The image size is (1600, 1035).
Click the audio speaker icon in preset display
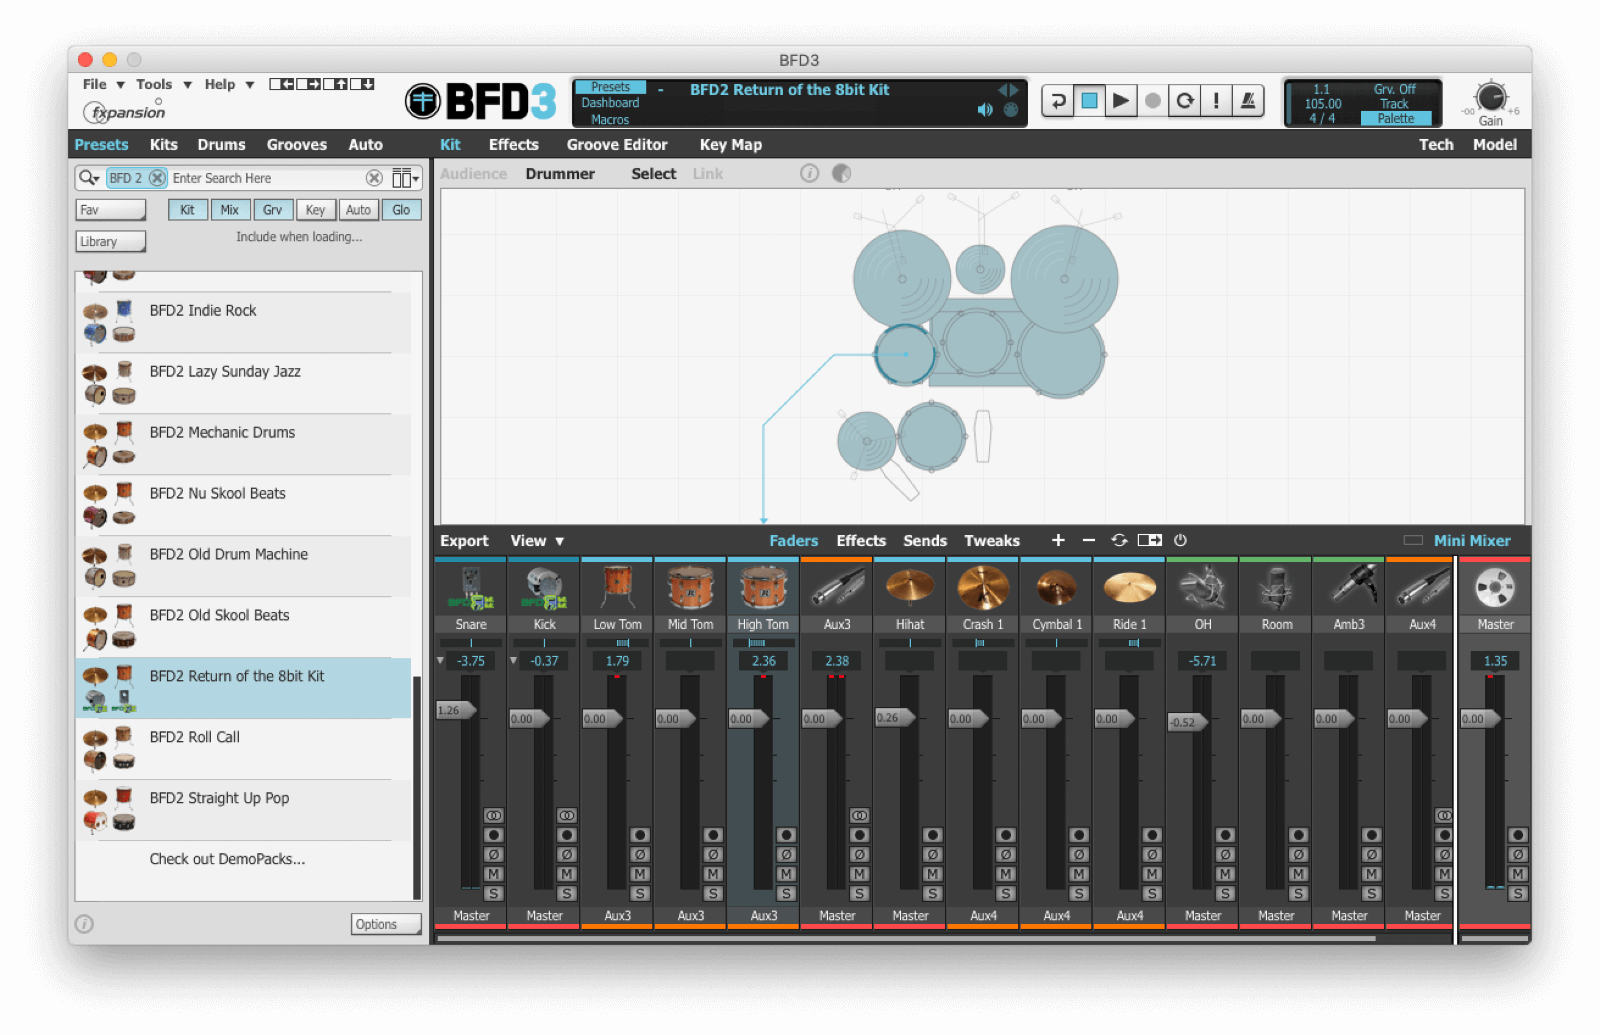pos(985,110)
